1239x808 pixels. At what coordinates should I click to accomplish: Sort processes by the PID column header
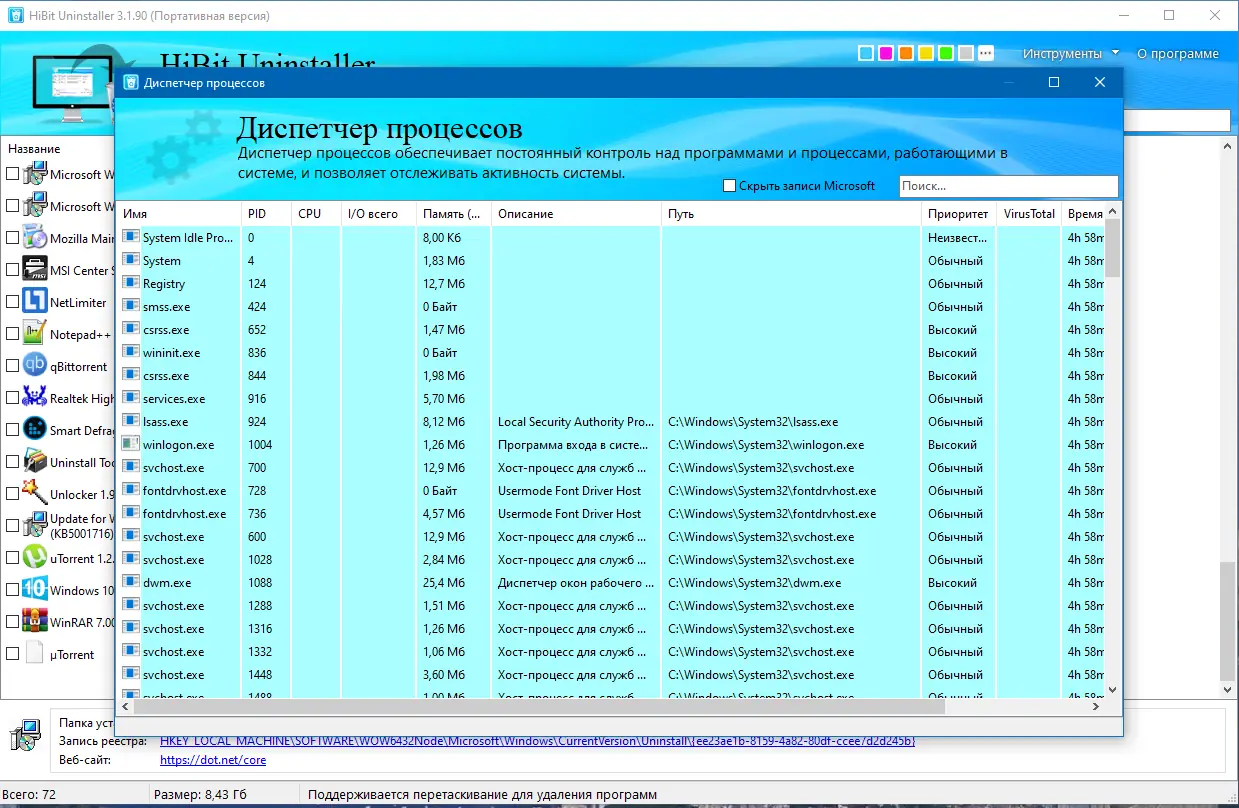[x=266, y=214]
